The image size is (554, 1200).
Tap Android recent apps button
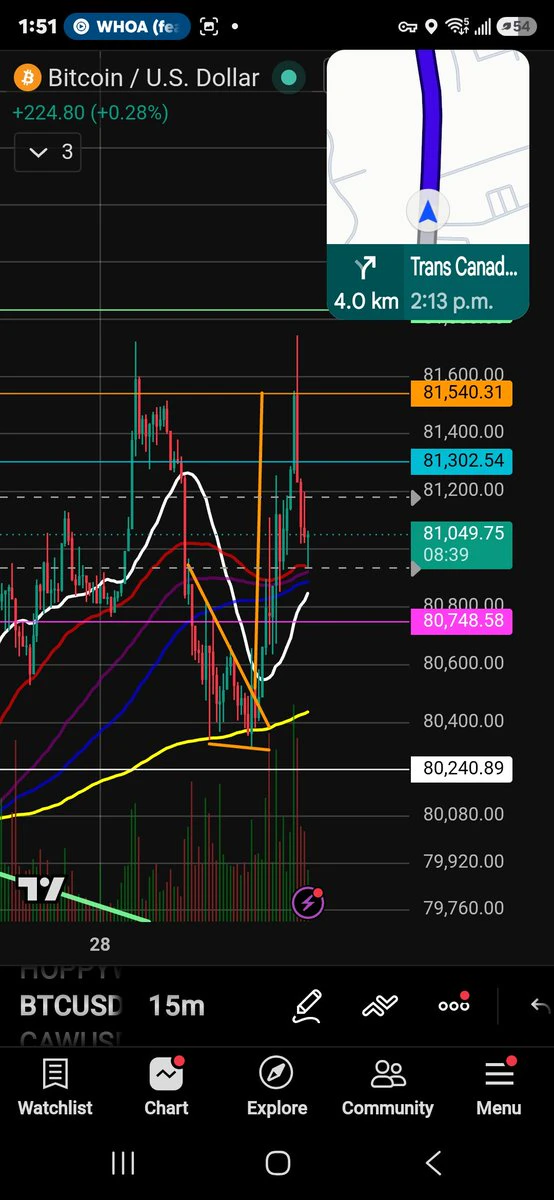pyautogui.click(x=123, y=1162)
